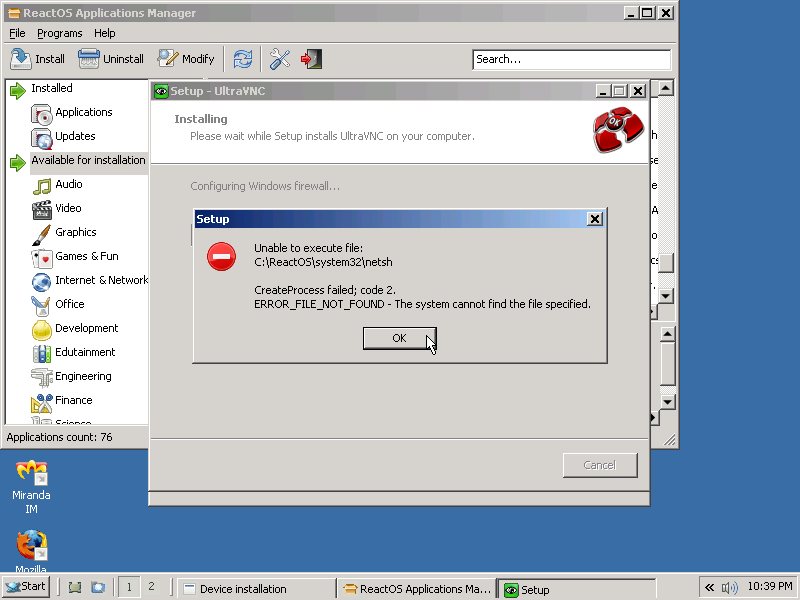
Task: Click the Exit door icon in toolbar
Action: tap(311, 59)
